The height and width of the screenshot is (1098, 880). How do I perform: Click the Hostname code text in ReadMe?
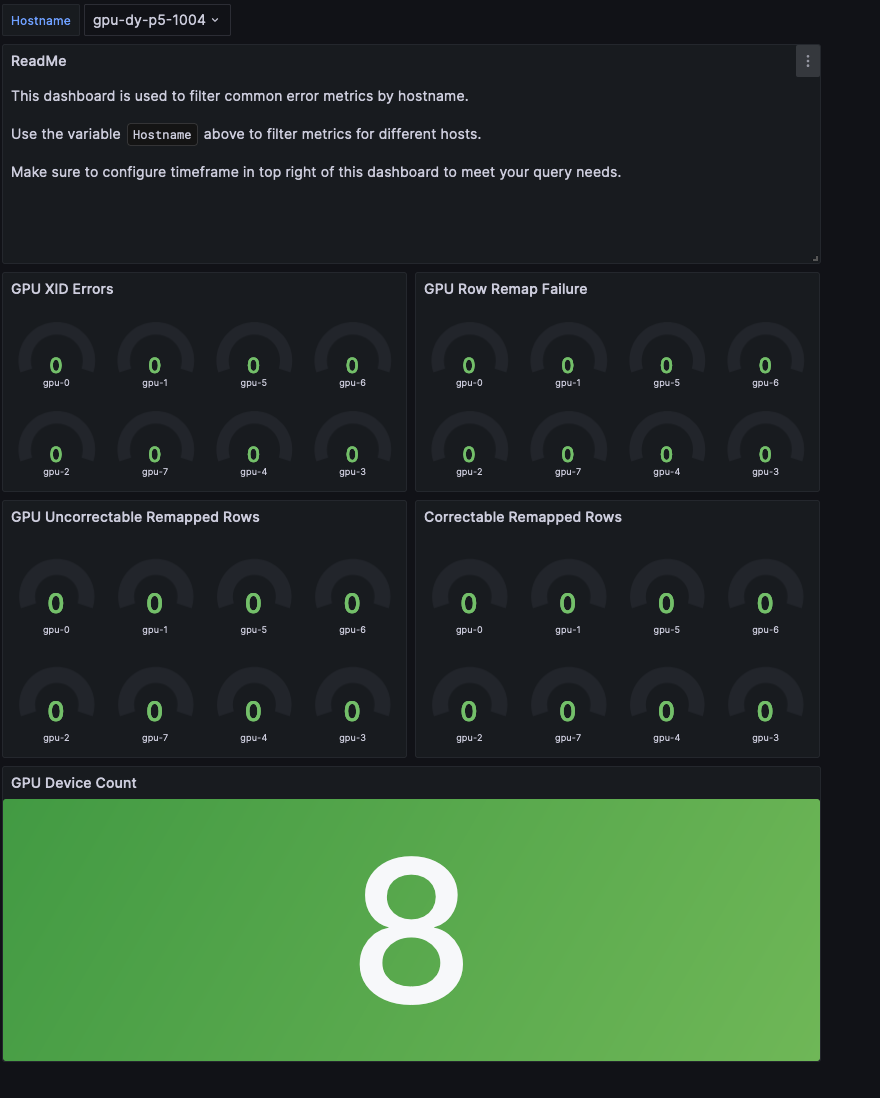click(x=162, y=135)
